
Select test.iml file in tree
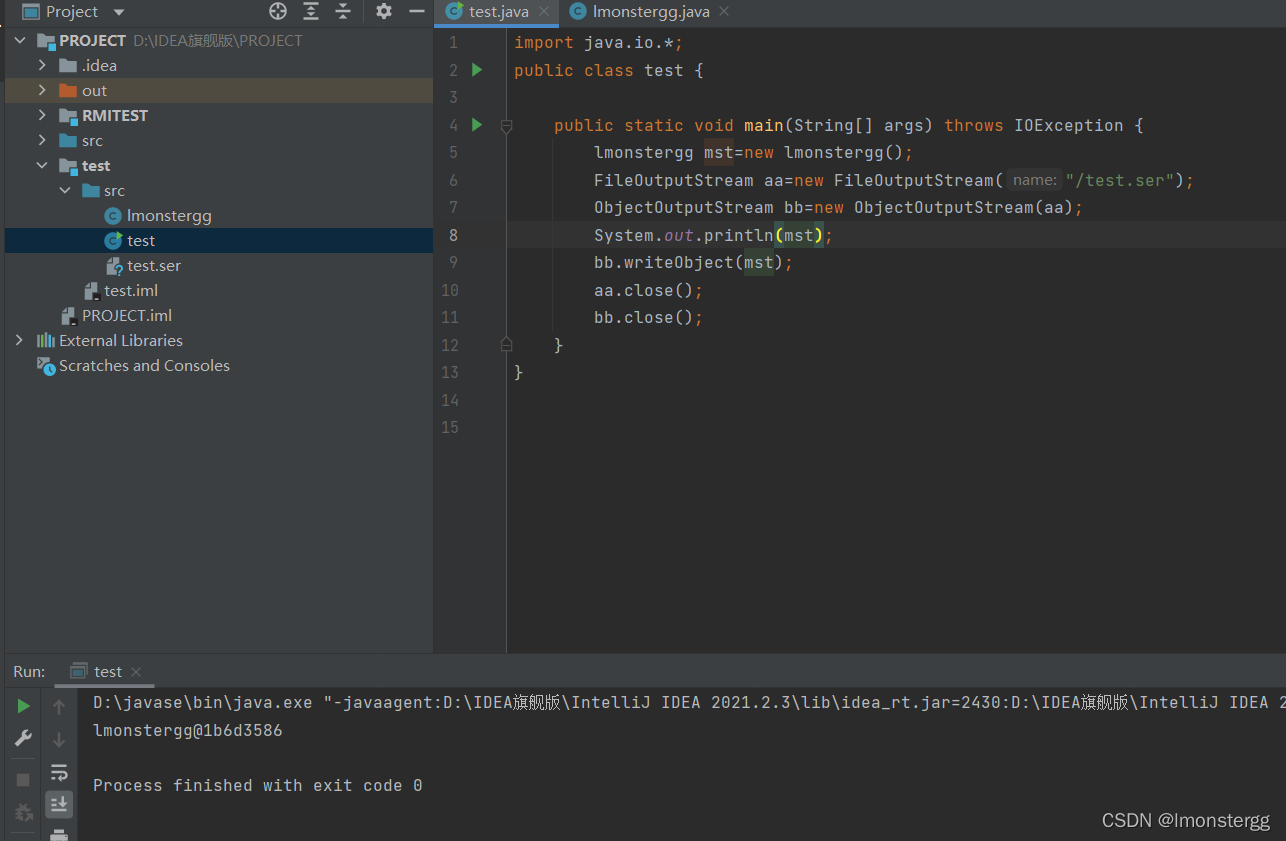click(131, 290)
